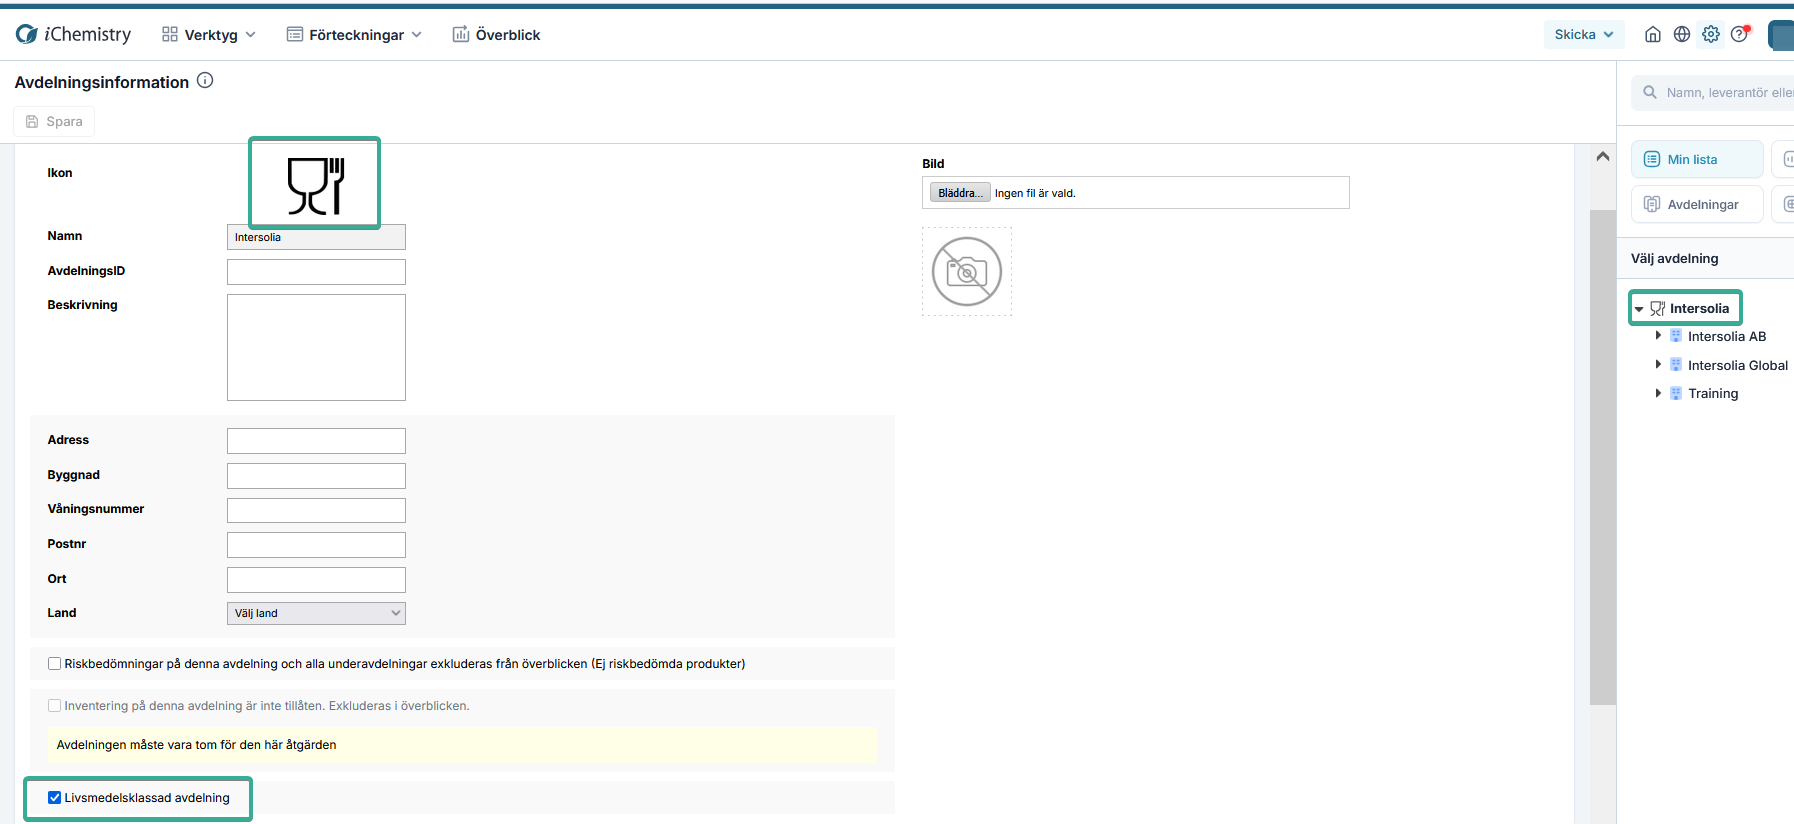Viewport: 1794px width, 824px height.
Task: Go to Överblick
Action: click(496, 34)
